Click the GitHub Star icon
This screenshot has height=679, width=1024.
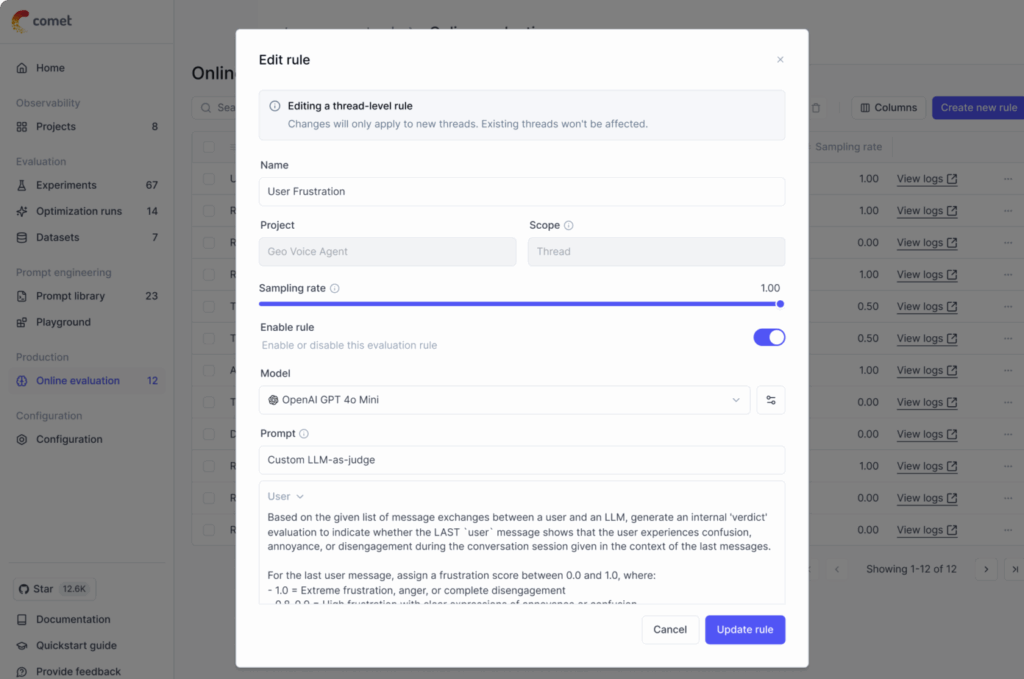(x=22, y=589)
